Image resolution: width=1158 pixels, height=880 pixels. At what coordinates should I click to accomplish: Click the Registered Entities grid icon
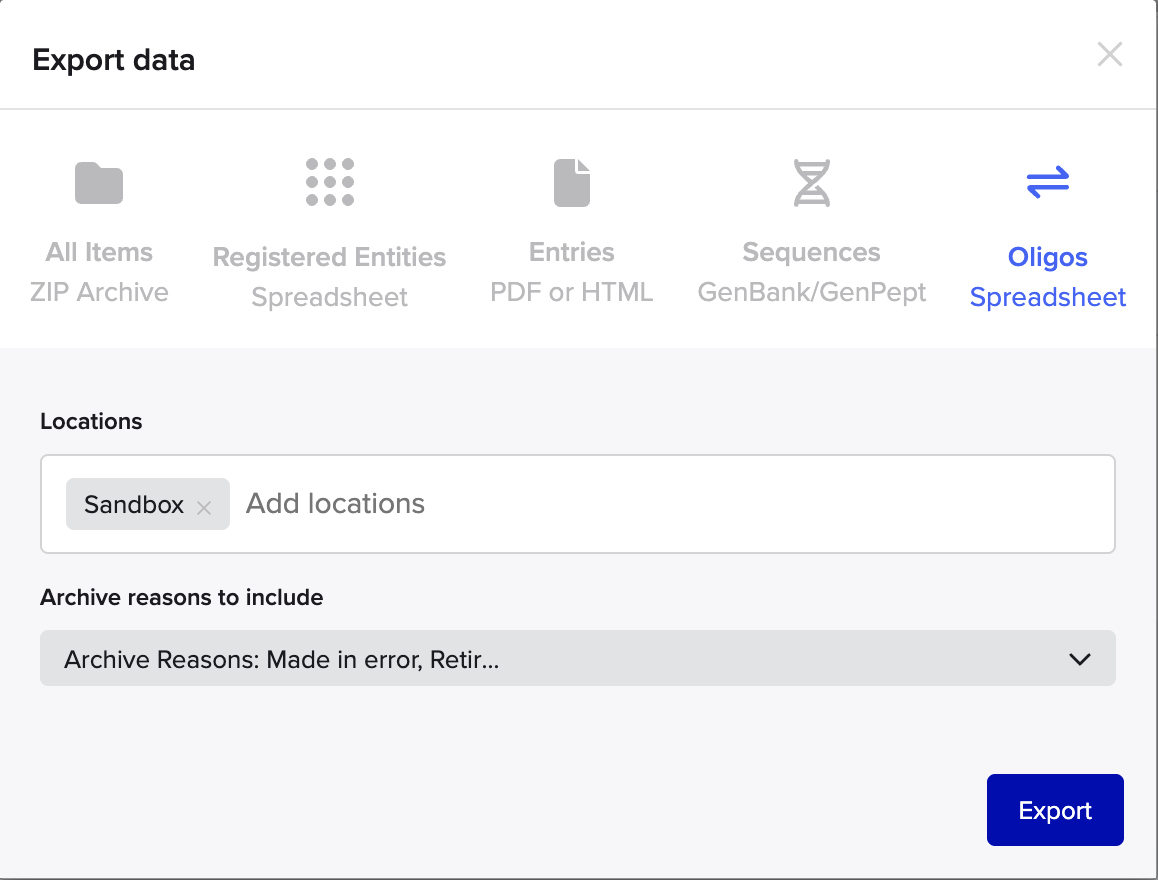click(x=330, y=182)
